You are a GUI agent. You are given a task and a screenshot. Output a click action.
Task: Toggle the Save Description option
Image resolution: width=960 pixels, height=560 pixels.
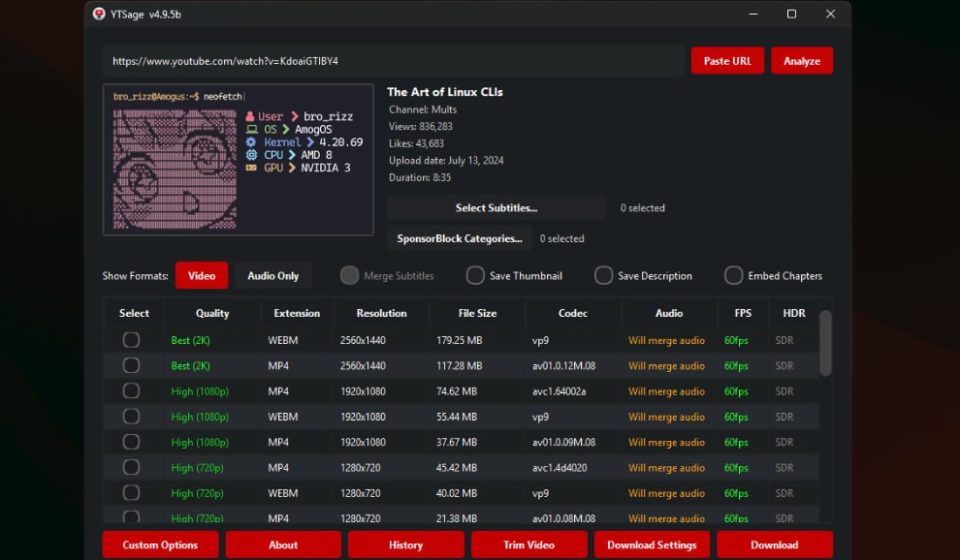click(x=604, y=276)
